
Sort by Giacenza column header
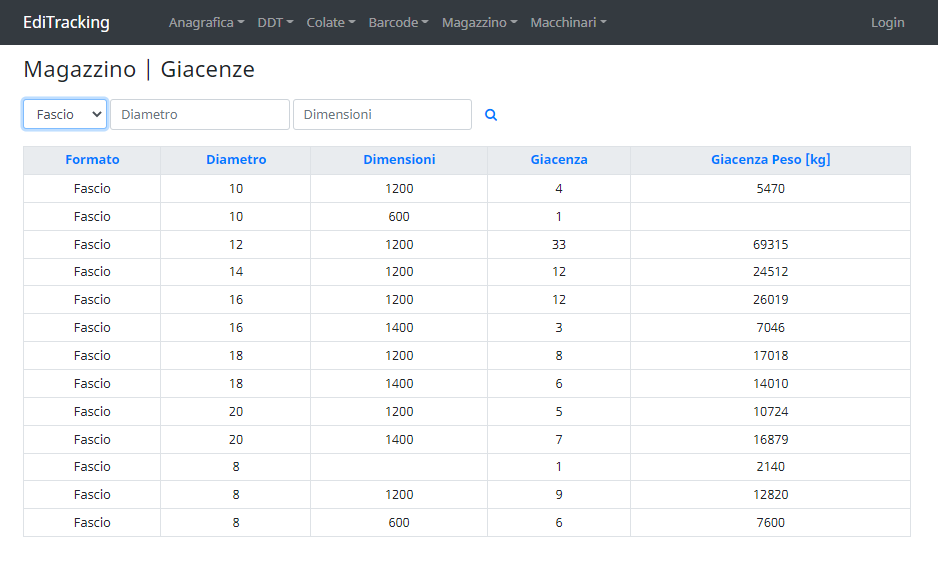[x=559, y=160]
